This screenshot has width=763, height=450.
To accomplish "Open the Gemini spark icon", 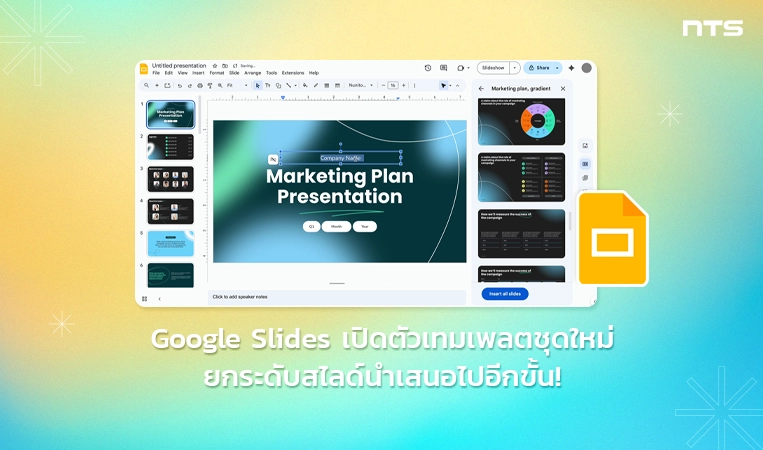I will pos(571,68).
